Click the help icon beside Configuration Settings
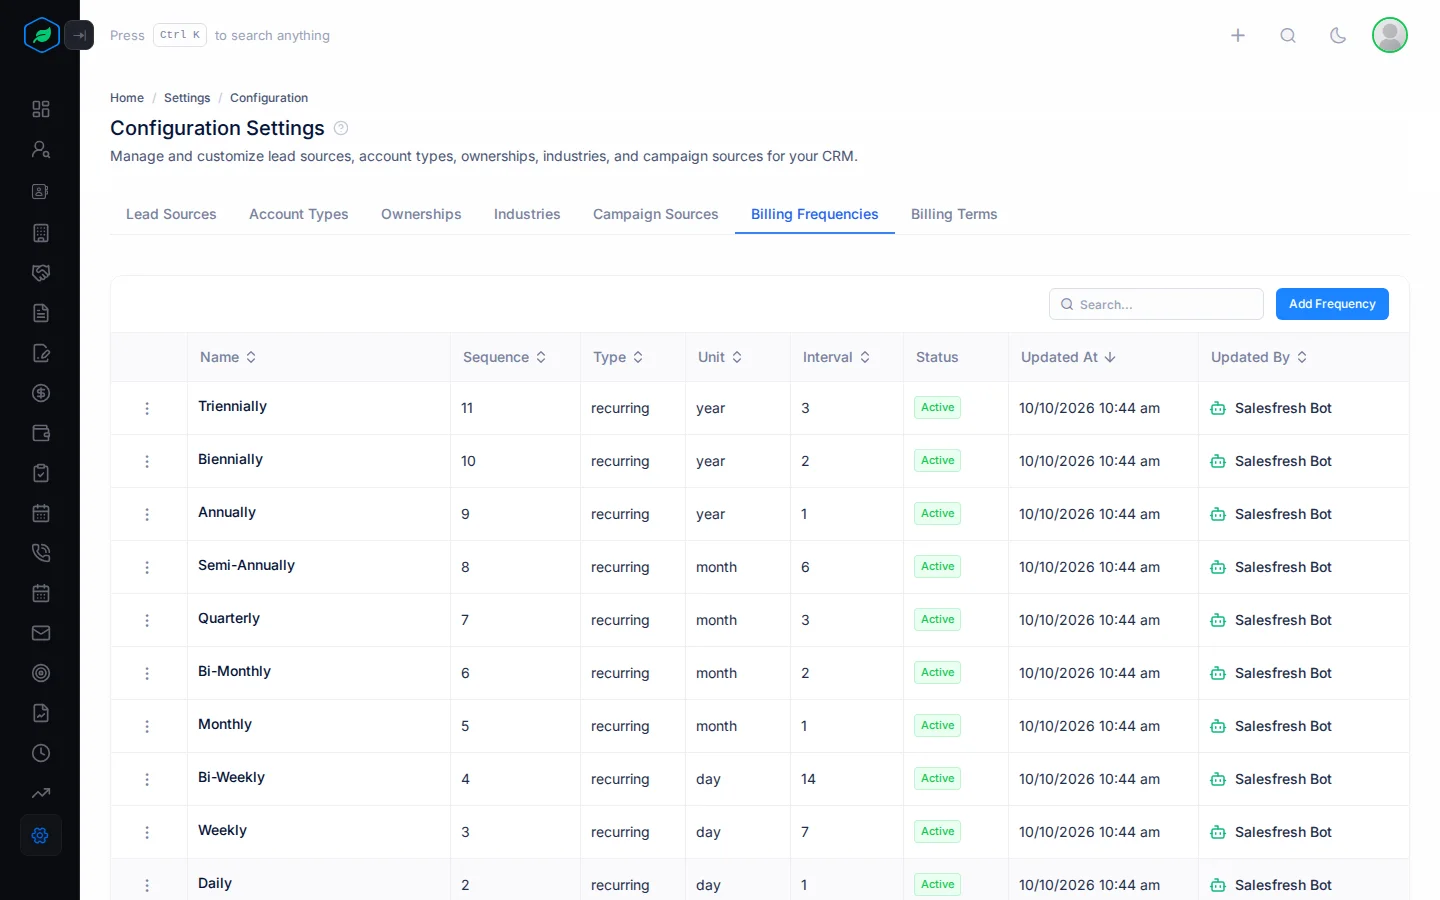 coord(341,128)
